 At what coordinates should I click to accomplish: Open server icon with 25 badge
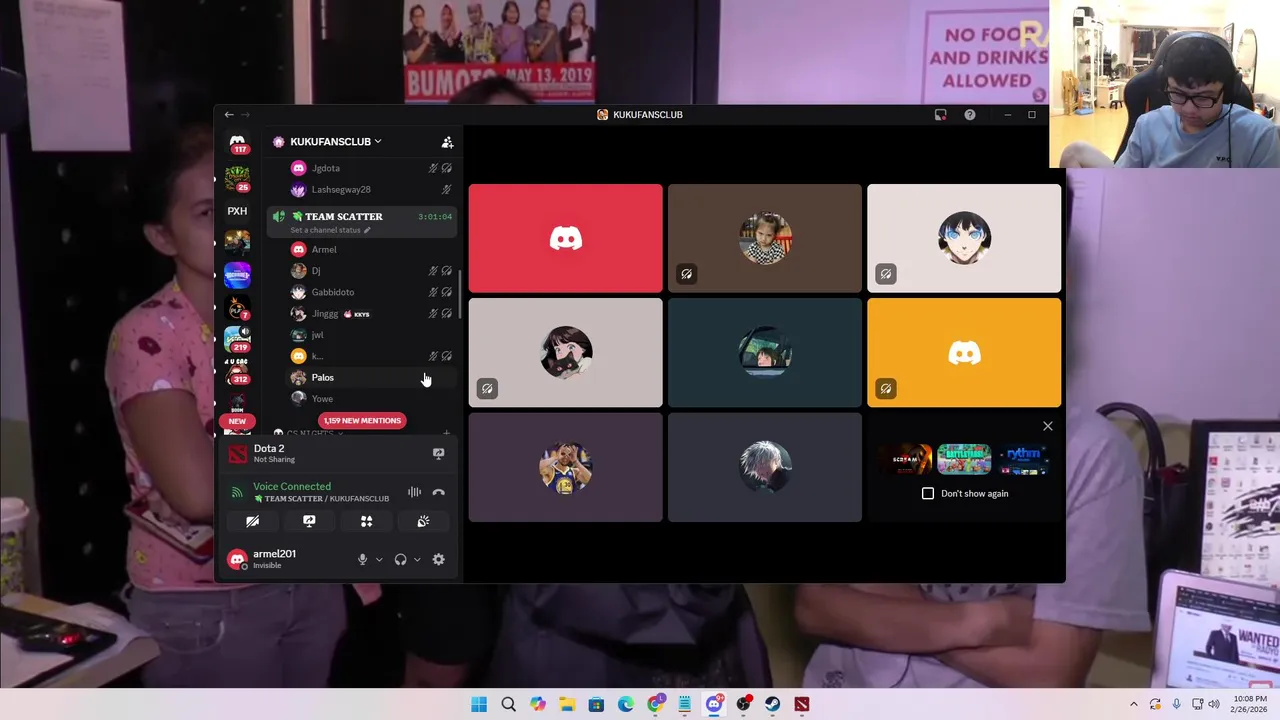[x=237, y=178]
